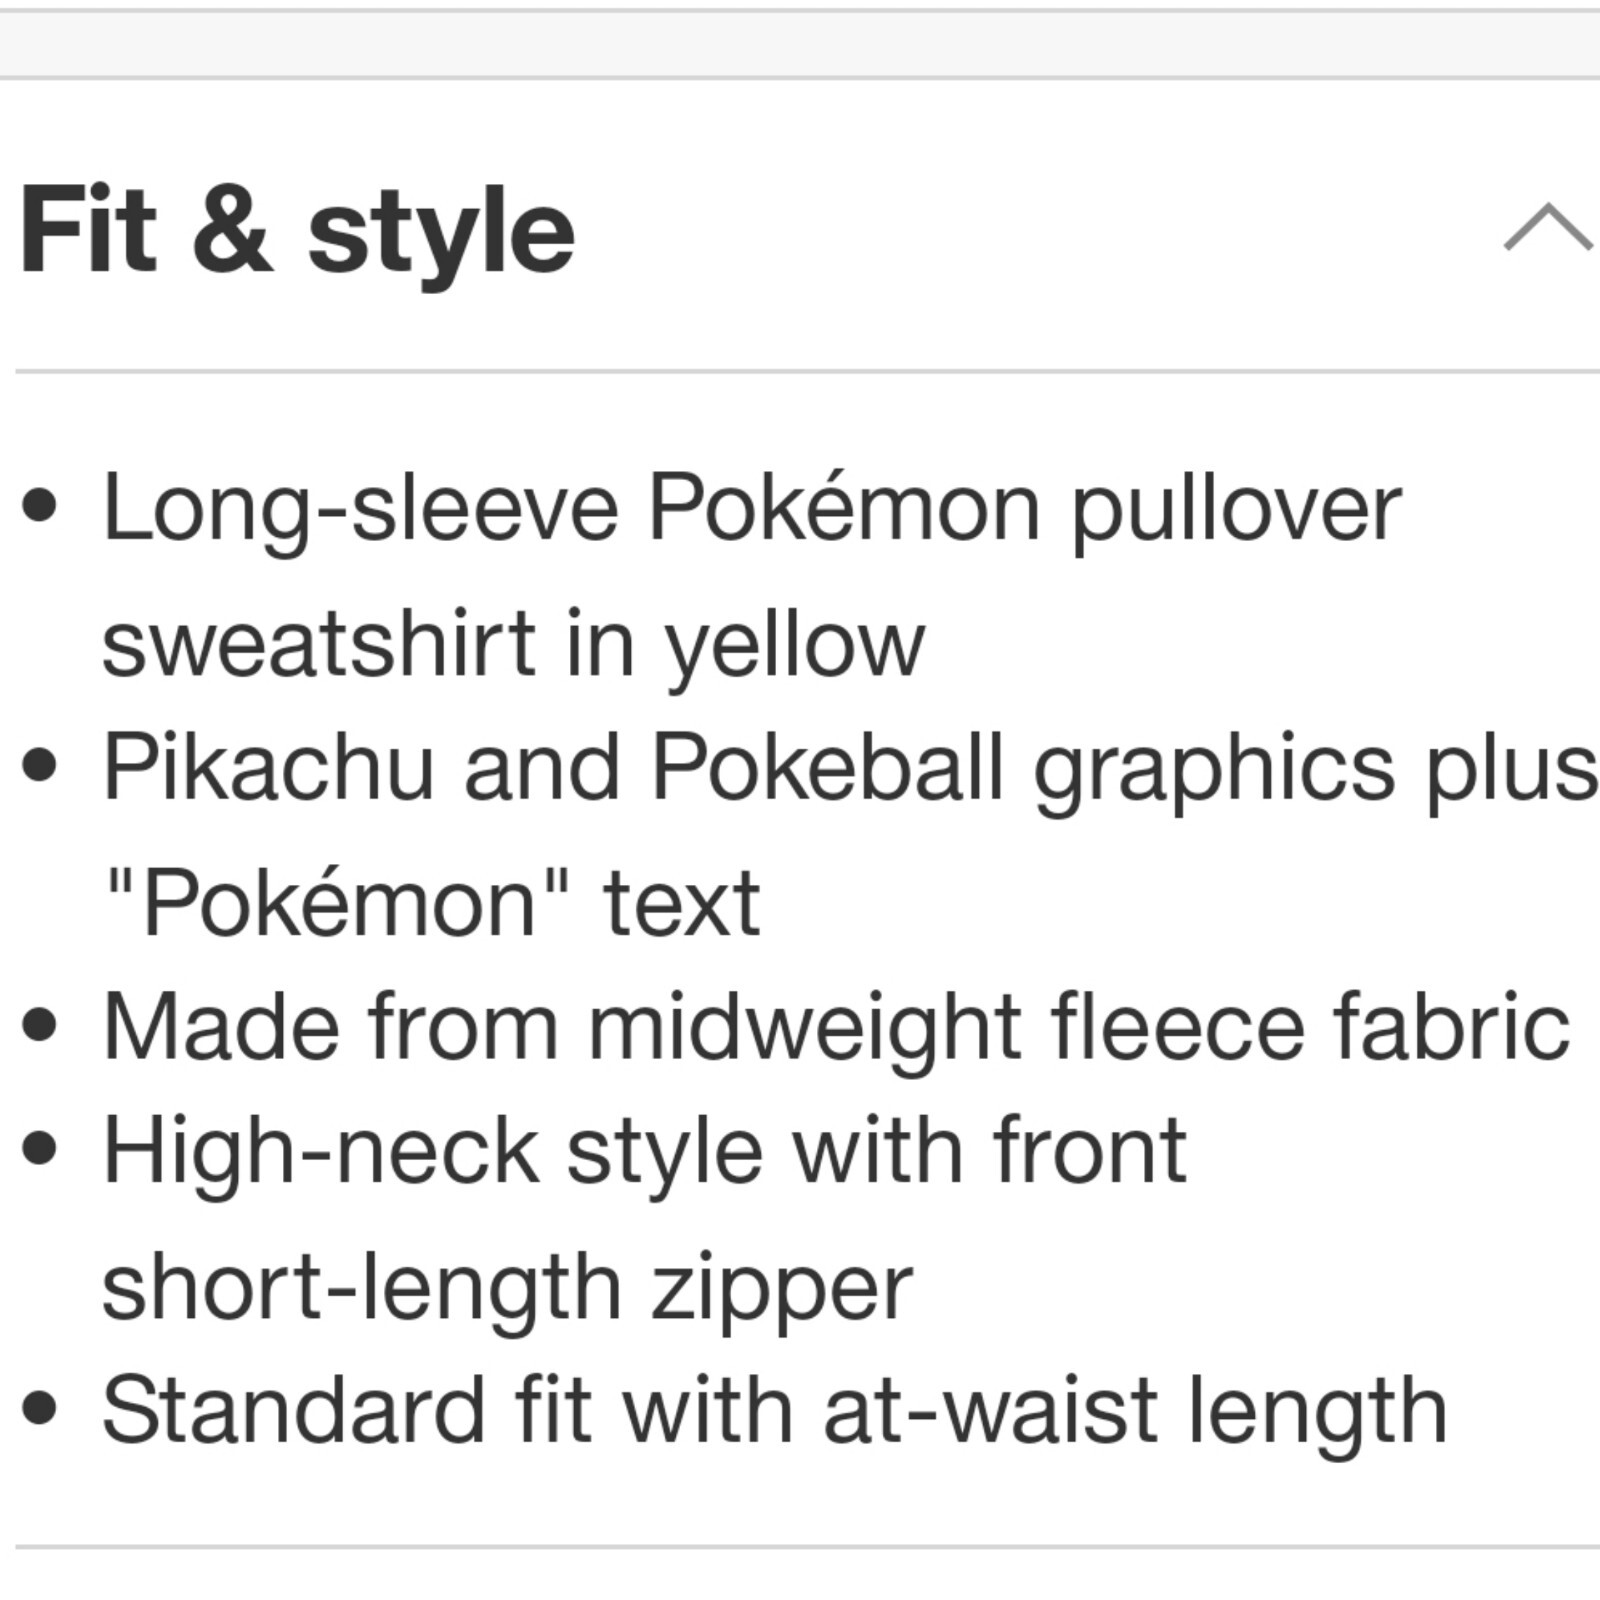
Task: Click bullet point before "High-neck"
Action: tap(39, 1150)
